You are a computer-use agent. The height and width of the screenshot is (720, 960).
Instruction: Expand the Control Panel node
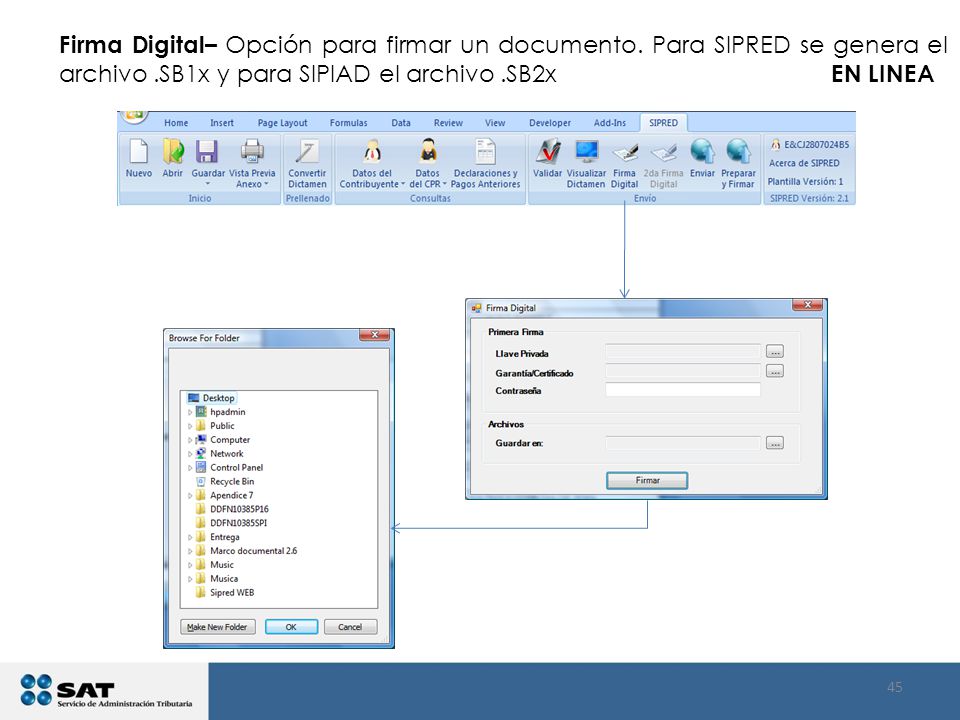(x=190, y=468)
